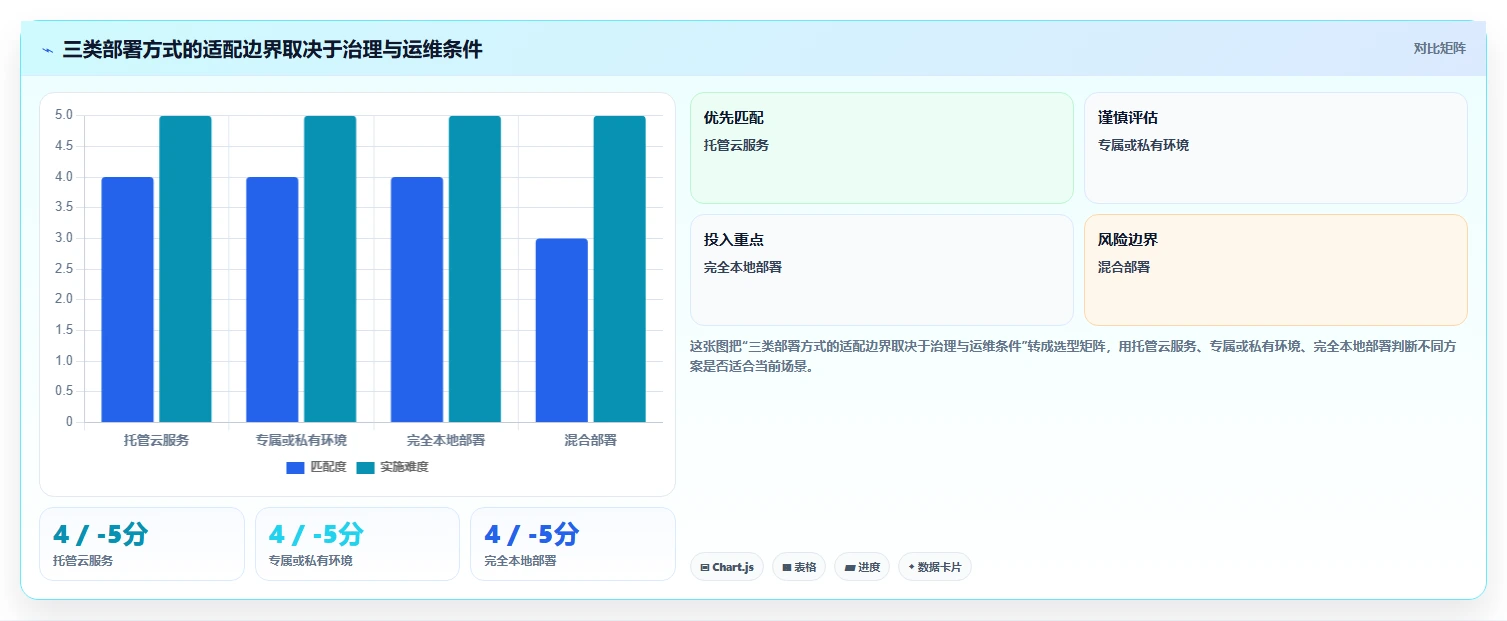Open the 风险边界 matrix card
Image resolution: width=1507 pixels, height=621 pixels.
1275,270
